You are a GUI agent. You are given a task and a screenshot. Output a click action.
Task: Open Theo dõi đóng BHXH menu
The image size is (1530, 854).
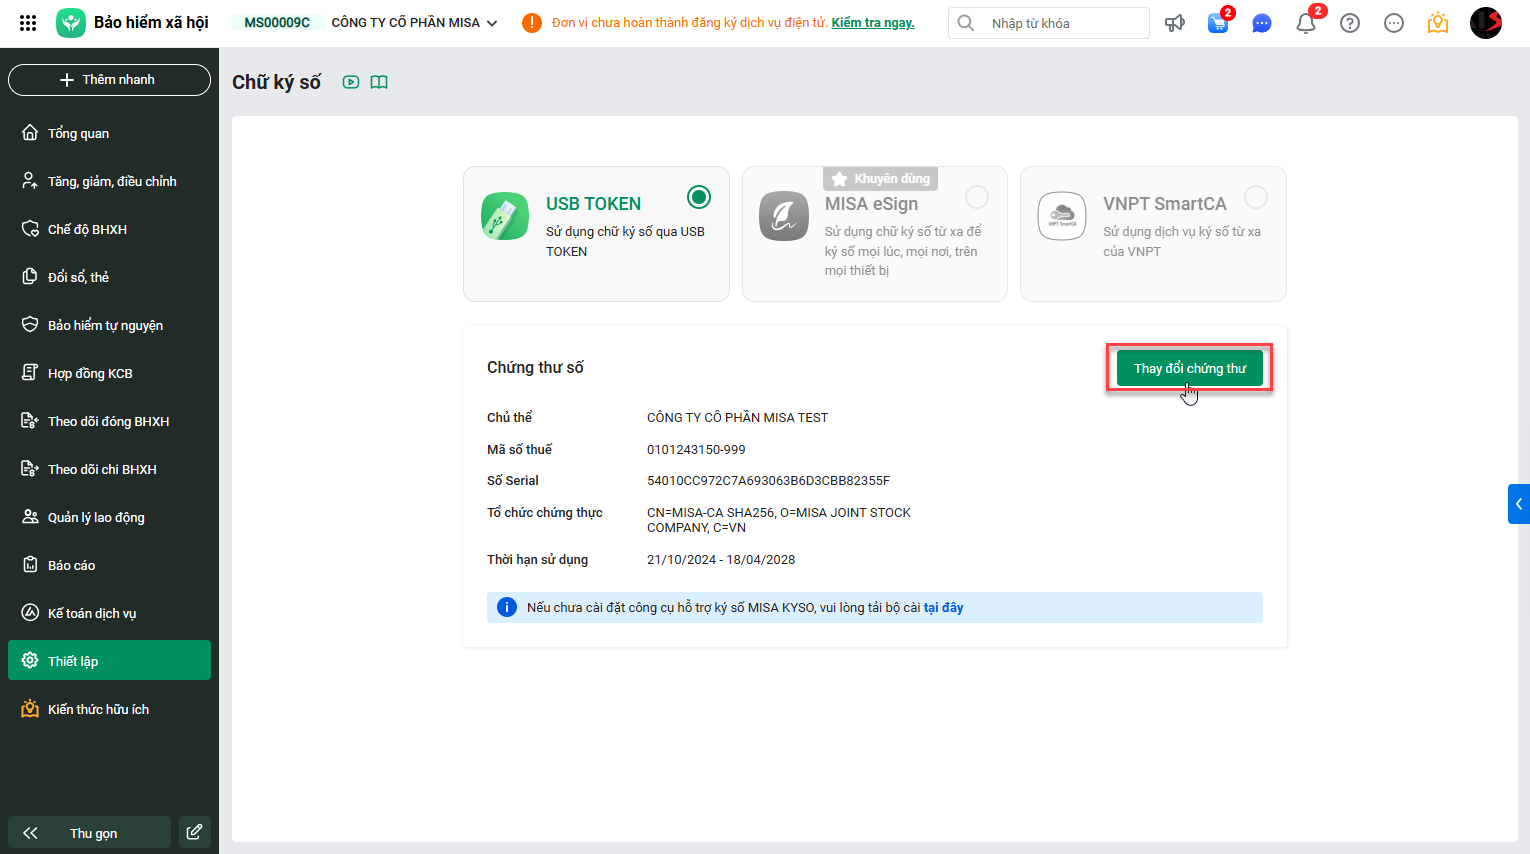(x=109, y=421)
